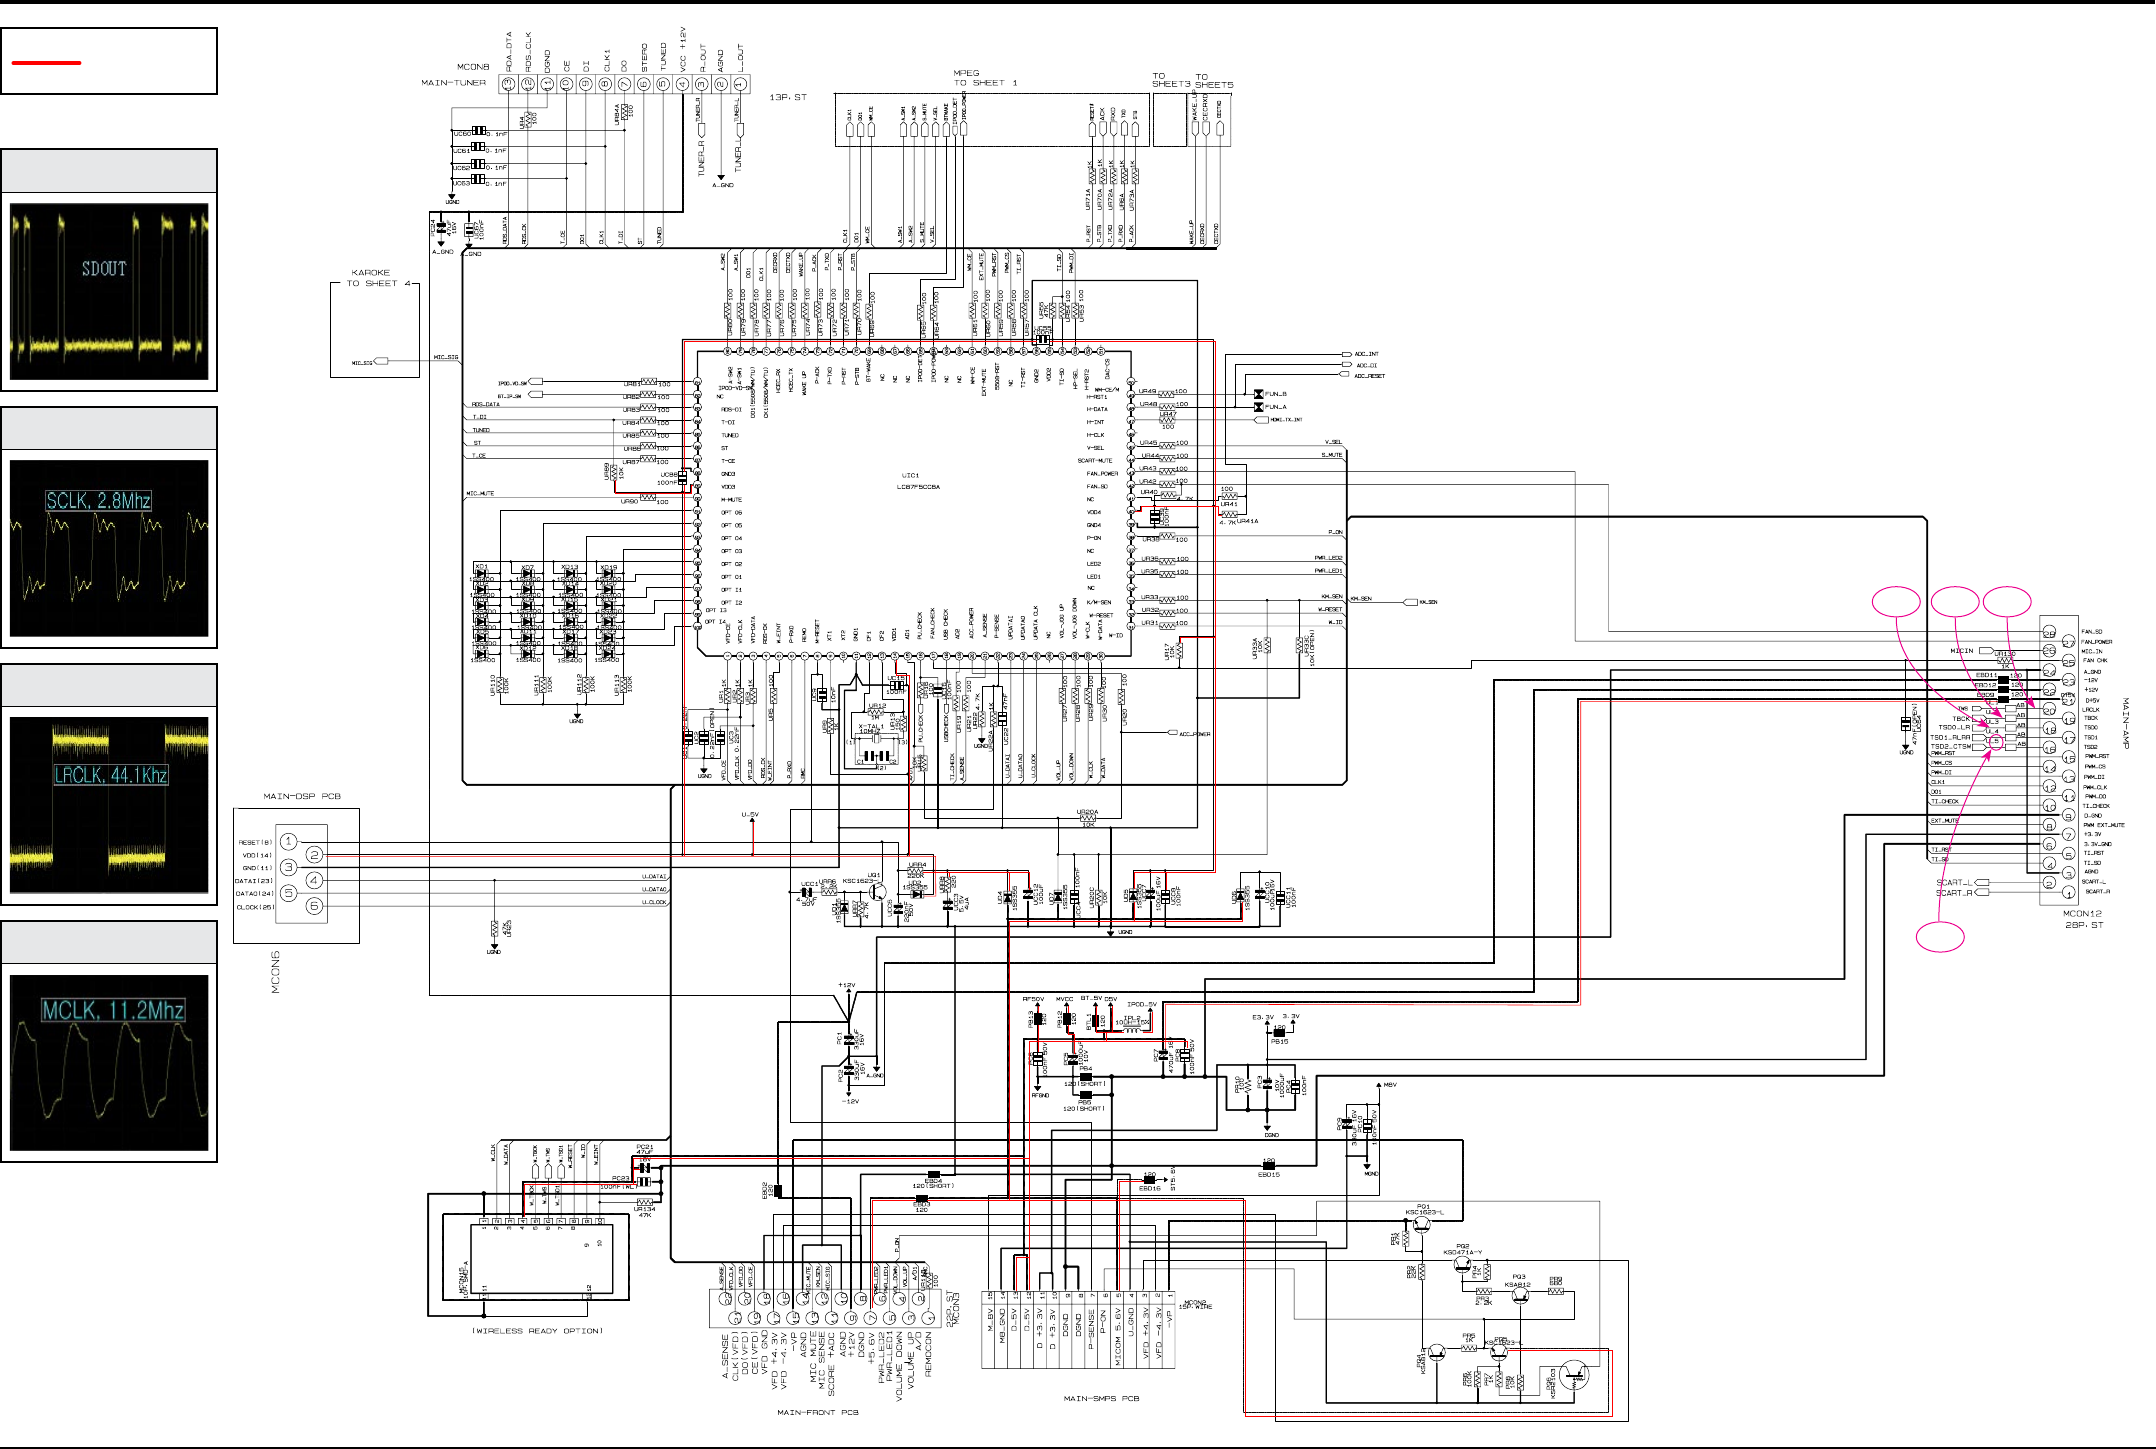Click the MAIN-DSP PCB connector label
This screenshot has width=2156, height=1449.
301,796
